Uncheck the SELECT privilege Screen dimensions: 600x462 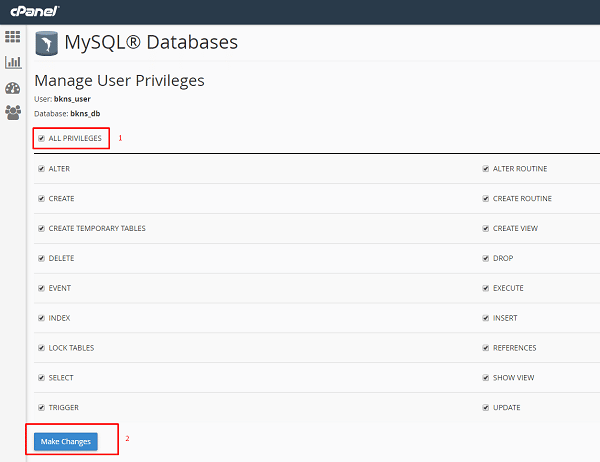41,378
